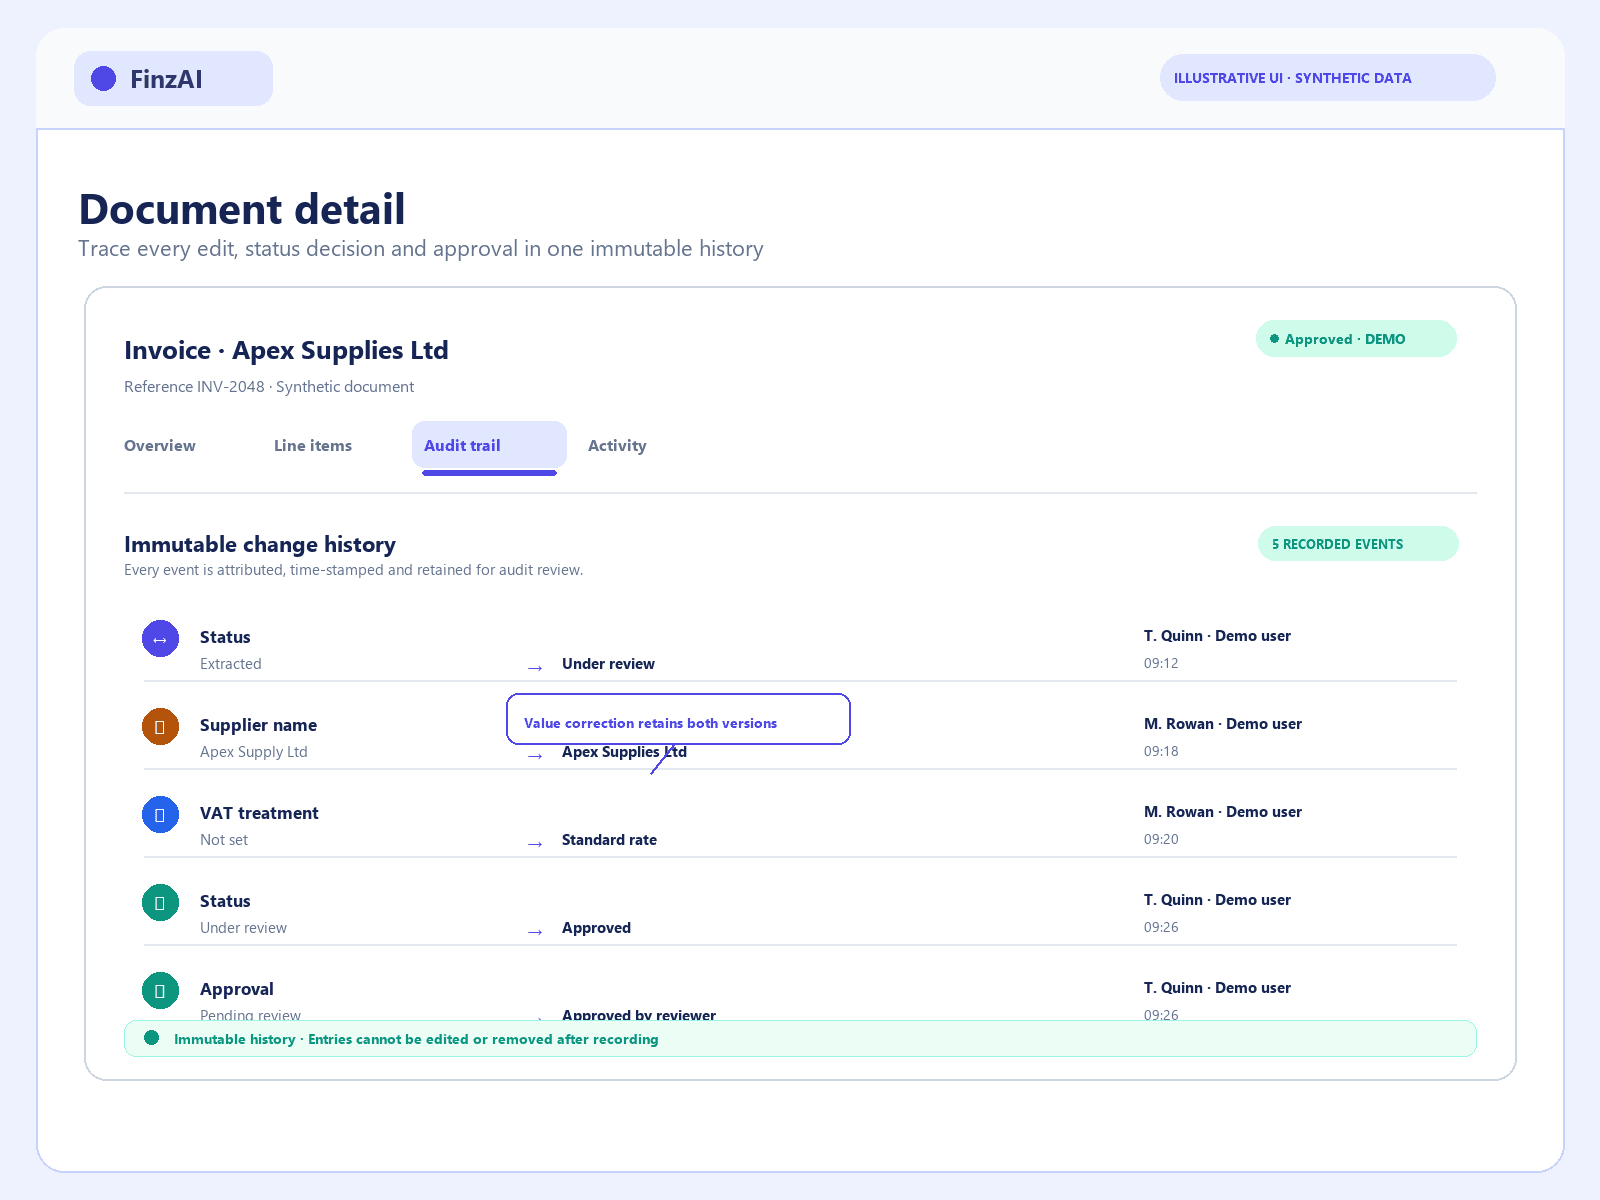Open the Overview tab

(160, 446)
